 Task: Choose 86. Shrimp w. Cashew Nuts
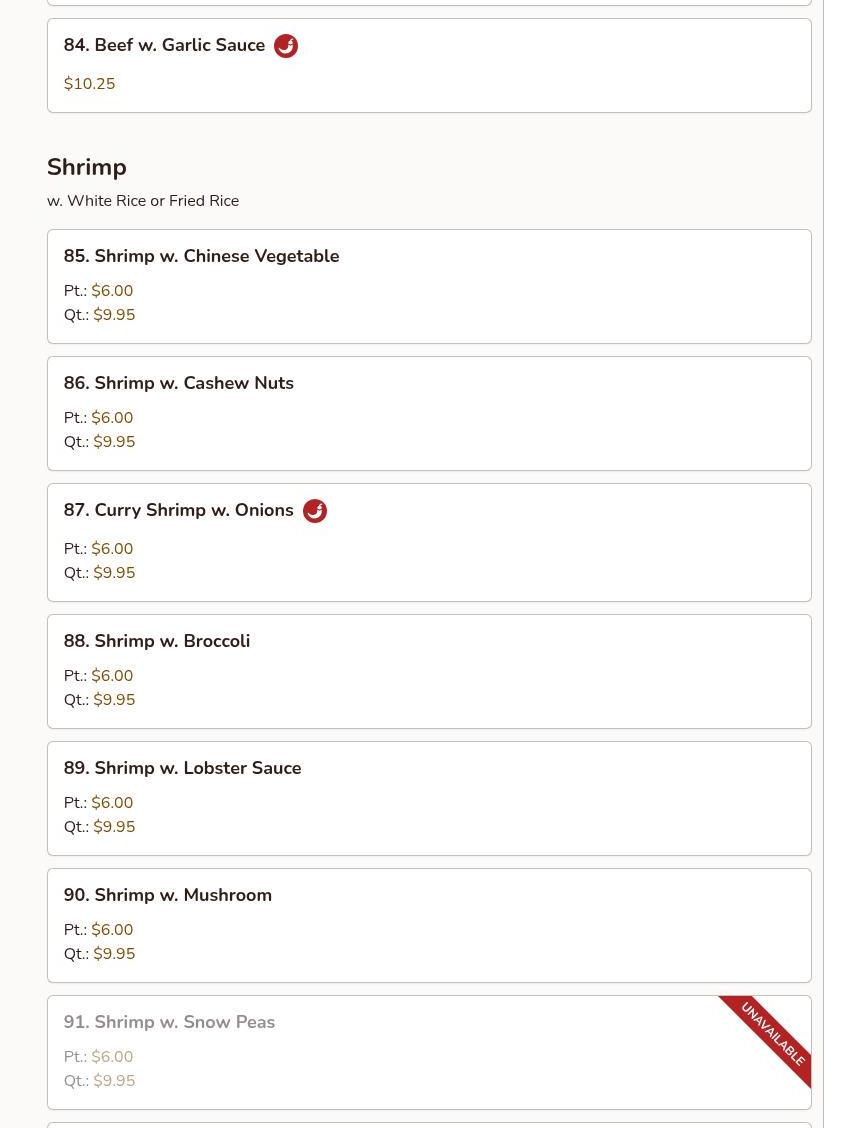178,384
